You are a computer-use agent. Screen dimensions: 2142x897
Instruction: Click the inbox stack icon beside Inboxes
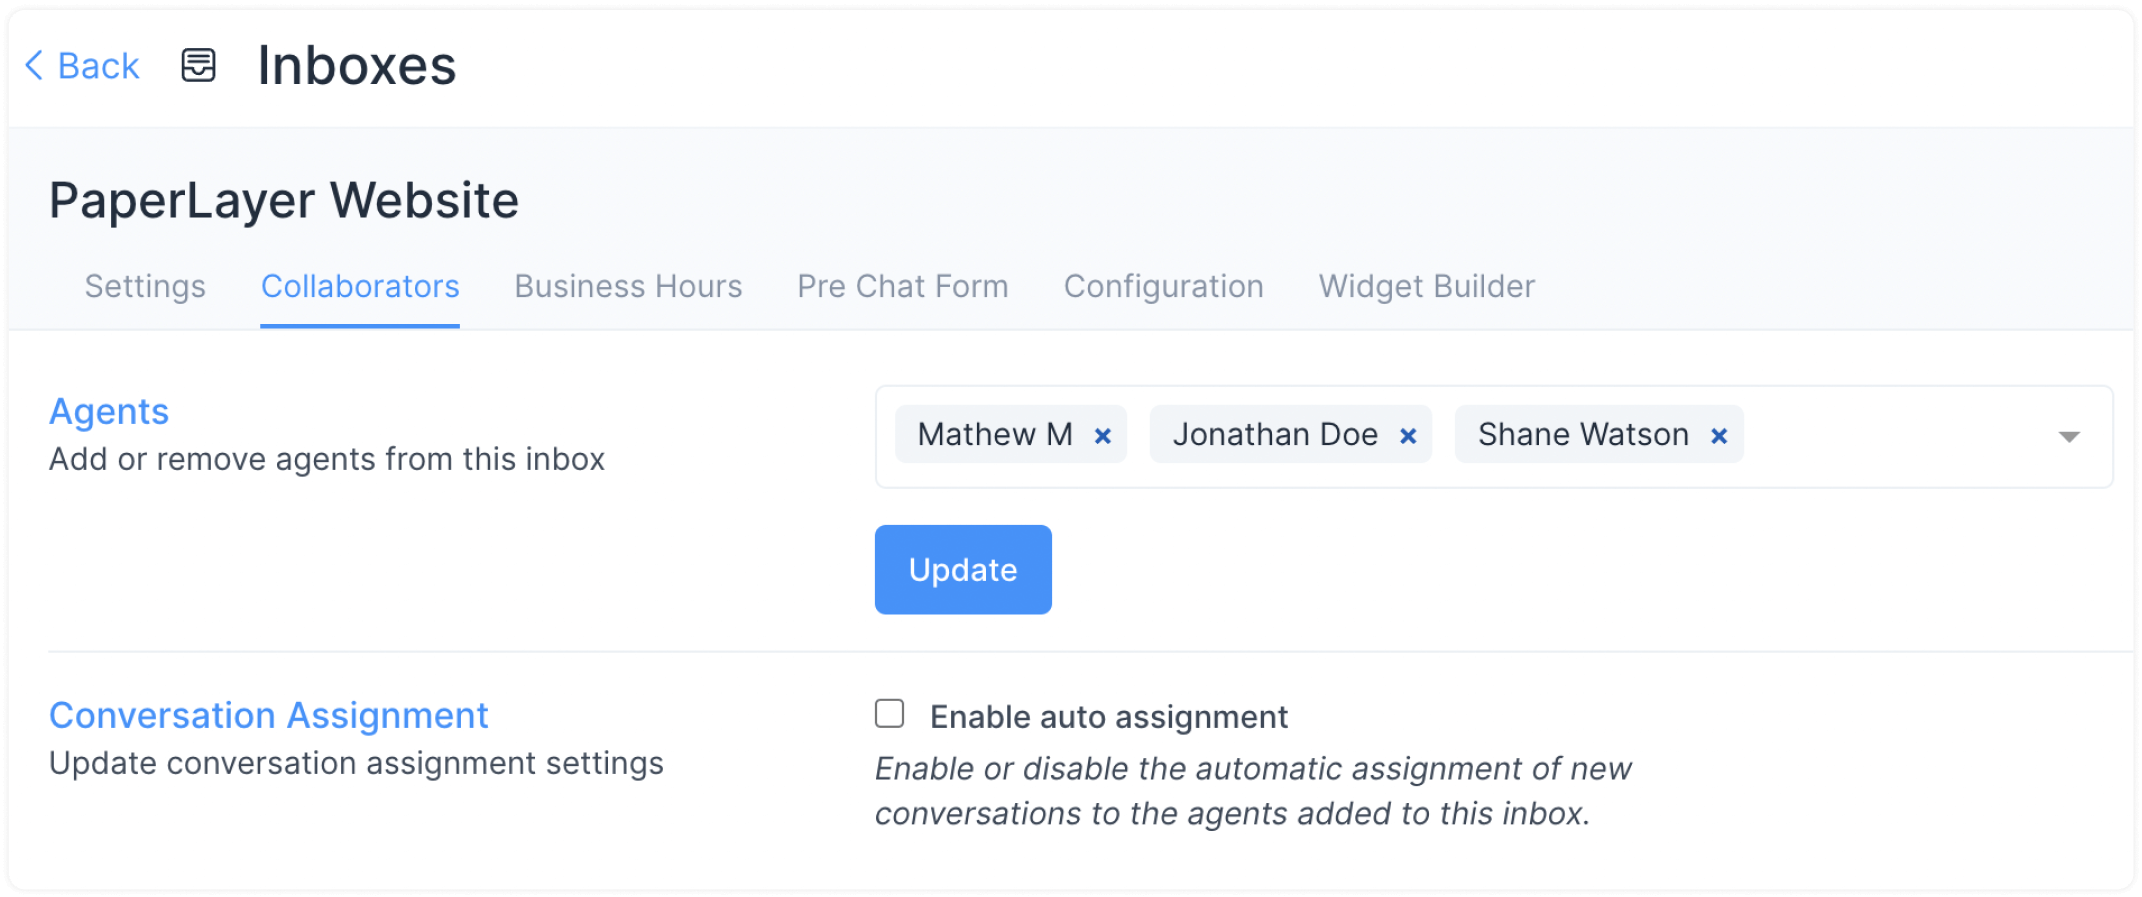(197, 66)
